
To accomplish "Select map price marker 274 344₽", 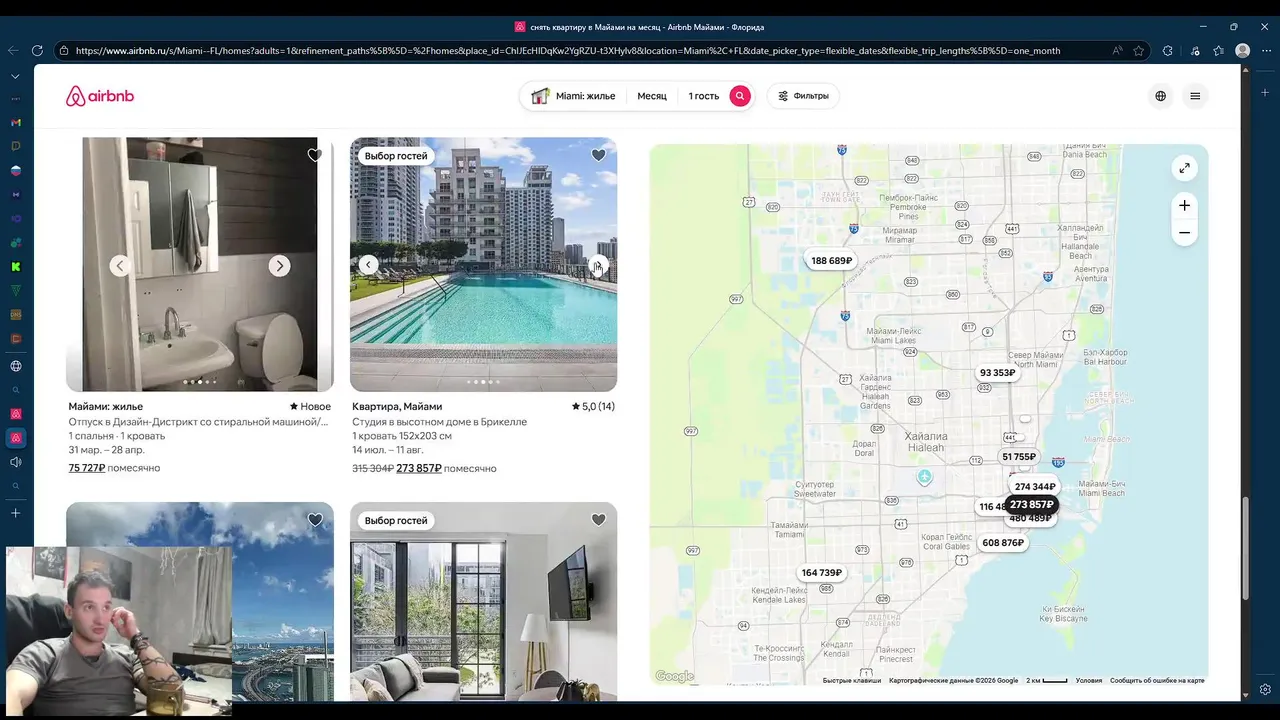I will (x=1035, y=487).
